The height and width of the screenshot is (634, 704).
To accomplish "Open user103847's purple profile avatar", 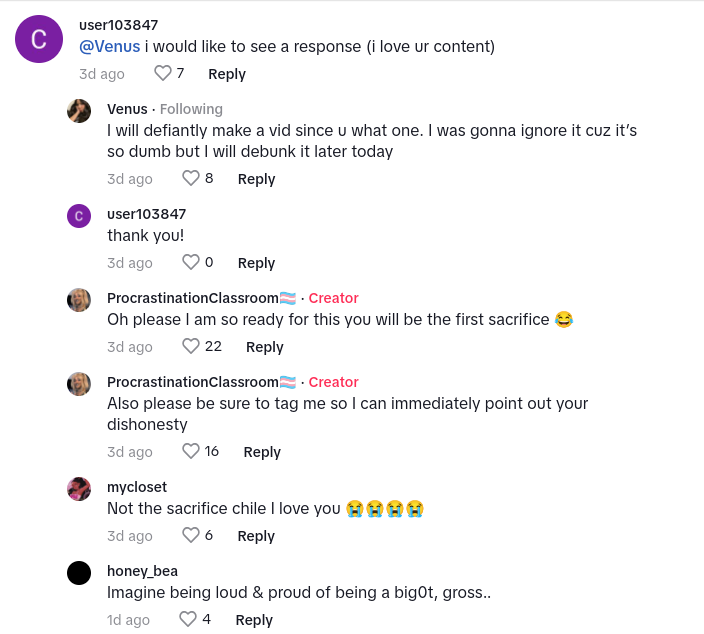I will (x=40, y=39).
